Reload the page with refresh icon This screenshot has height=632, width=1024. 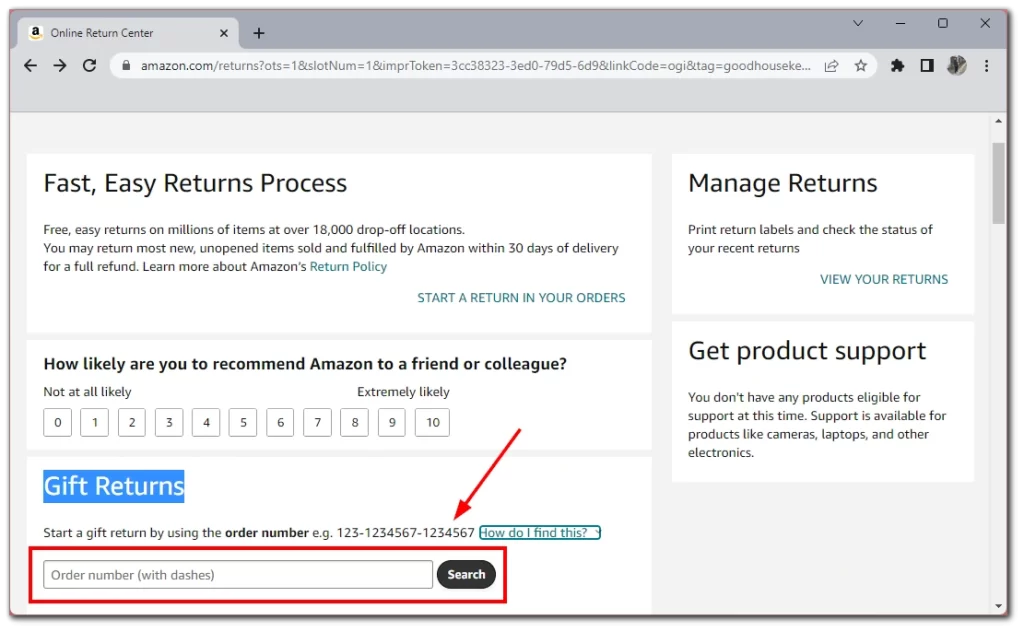pyautogui.click(x=90, y=66)
